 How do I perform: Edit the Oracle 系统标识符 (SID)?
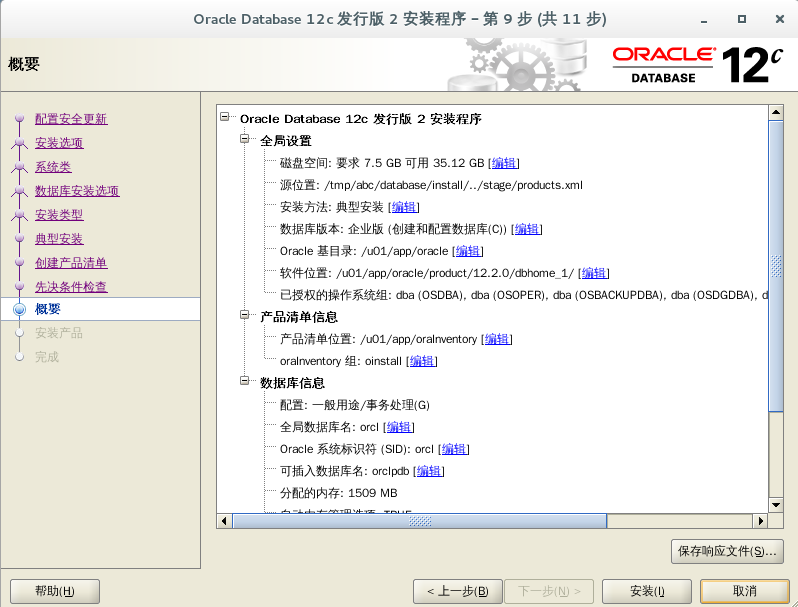[x=454, y=449]
